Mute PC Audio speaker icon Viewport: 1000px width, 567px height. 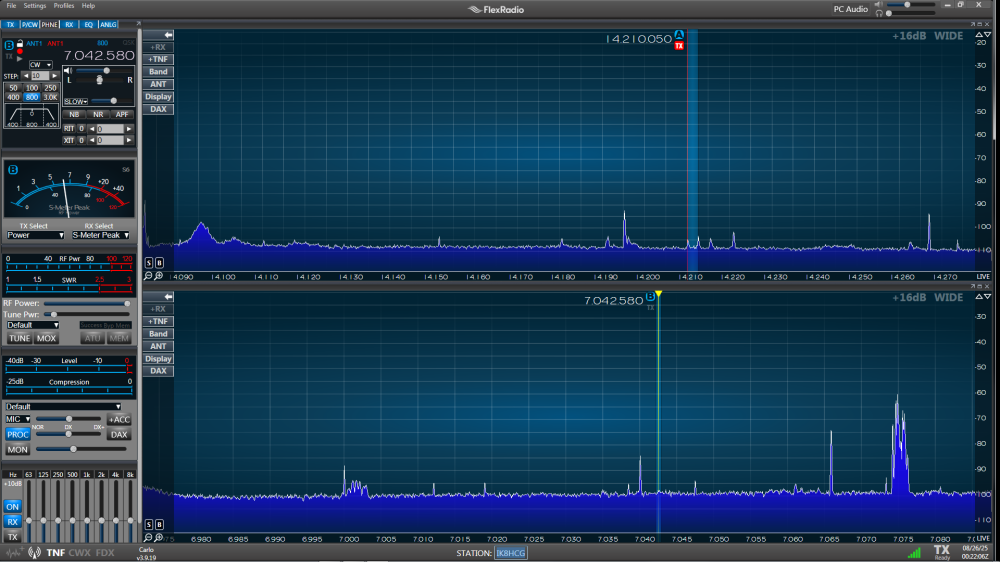click(x=879, y=4)
